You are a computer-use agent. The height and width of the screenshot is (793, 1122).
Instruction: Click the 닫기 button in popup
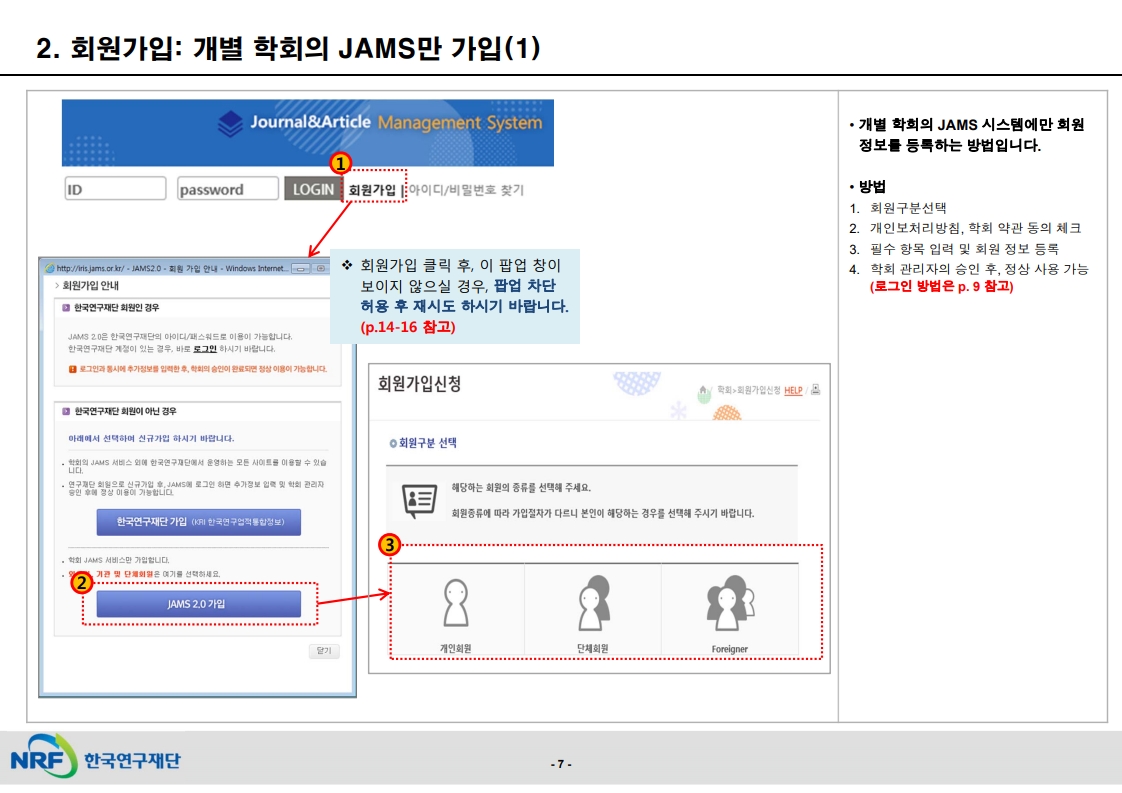pyautogui.click(x=324, y=651)
